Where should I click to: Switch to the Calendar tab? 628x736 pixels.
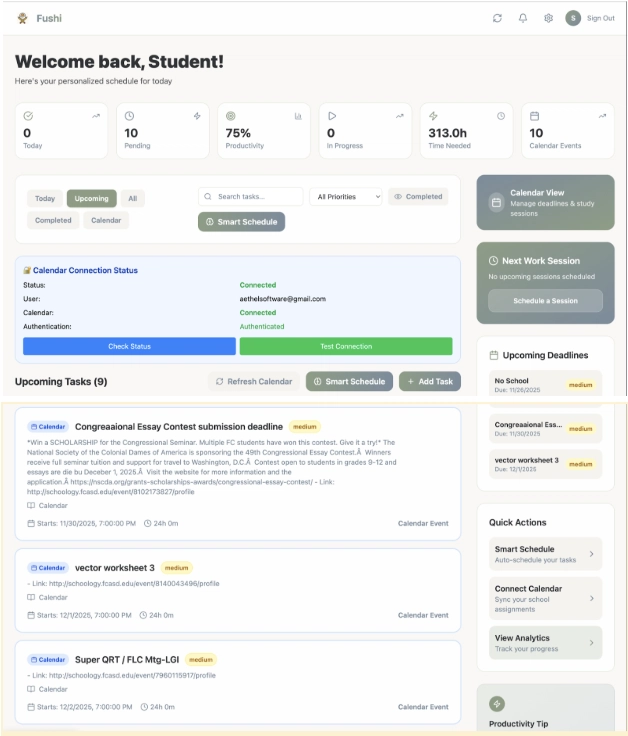pyautogui.click(x=106, y=220)
